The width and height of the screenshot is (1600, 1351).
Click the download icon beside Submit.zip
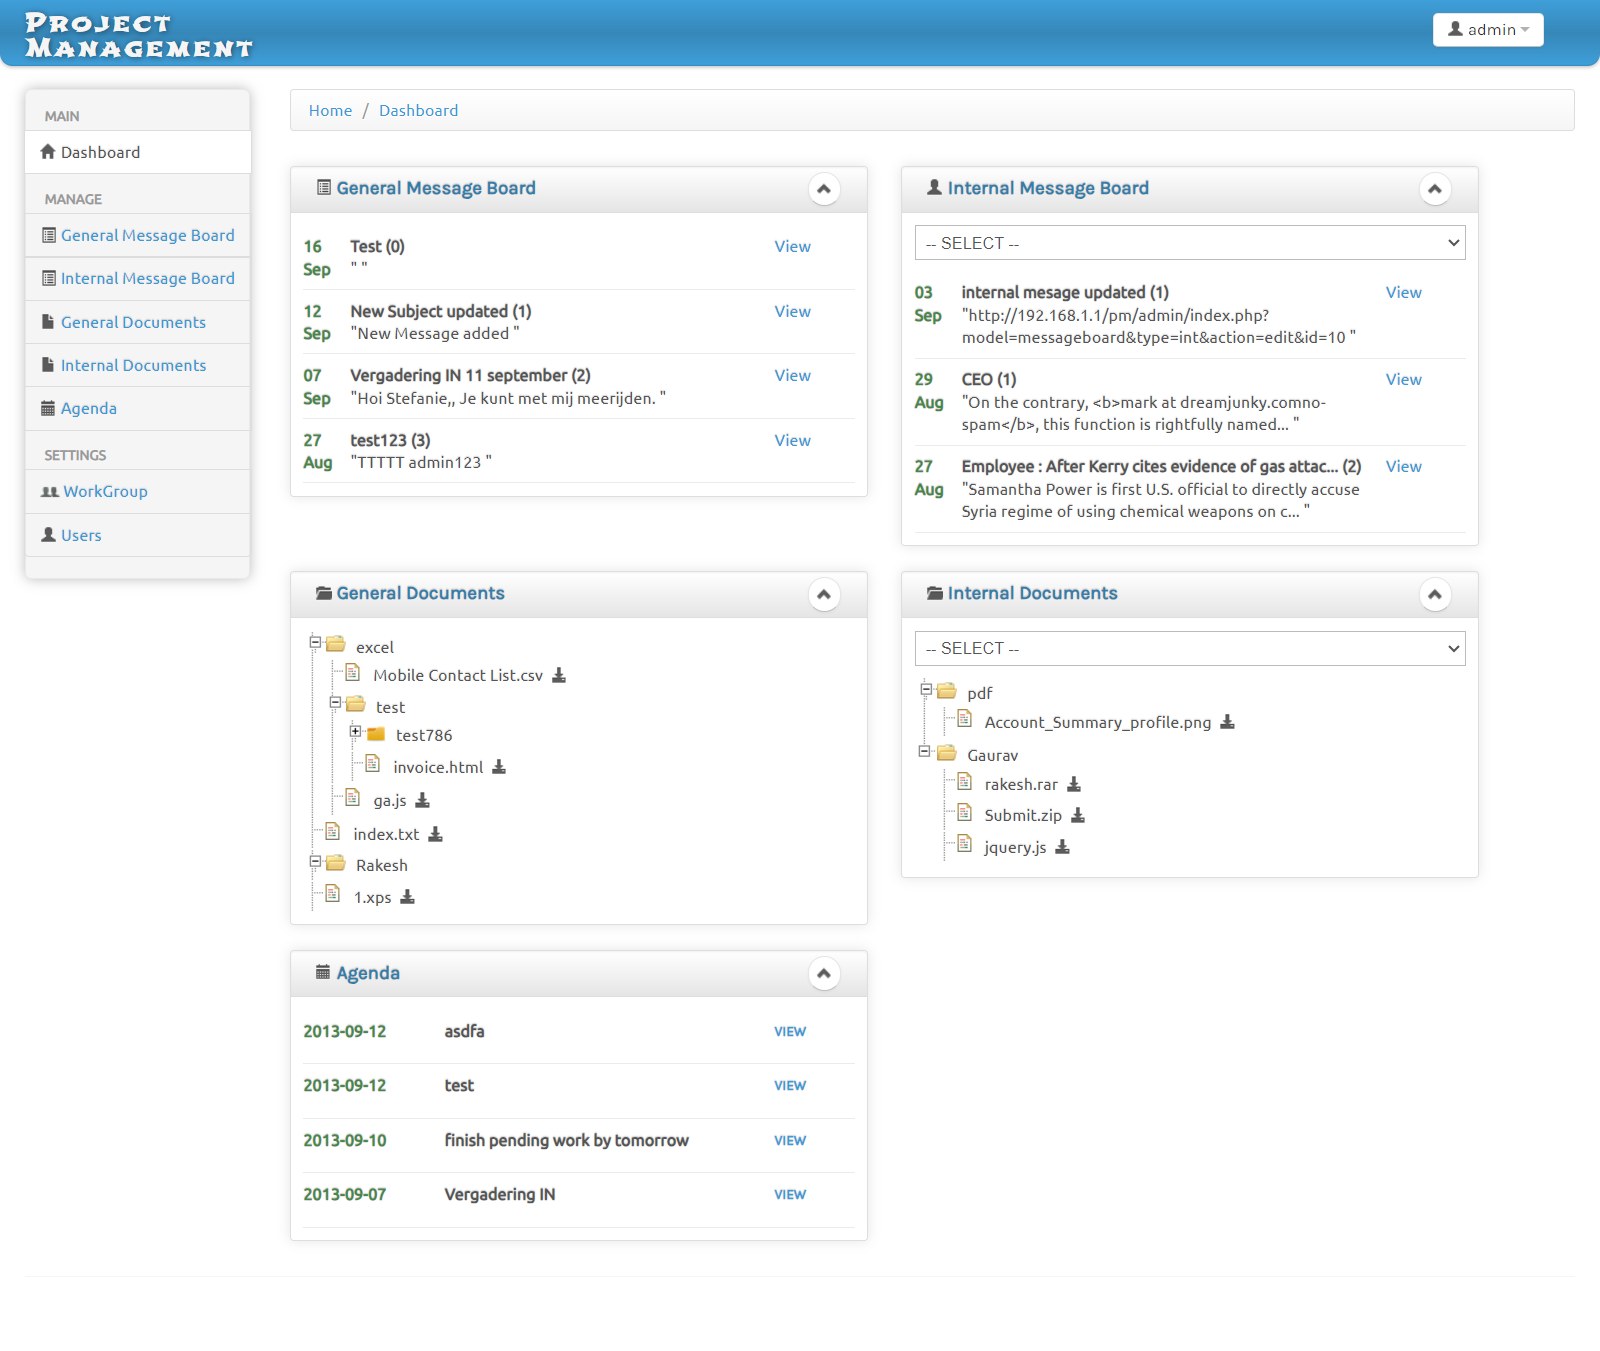click(x=1078, y=815)
